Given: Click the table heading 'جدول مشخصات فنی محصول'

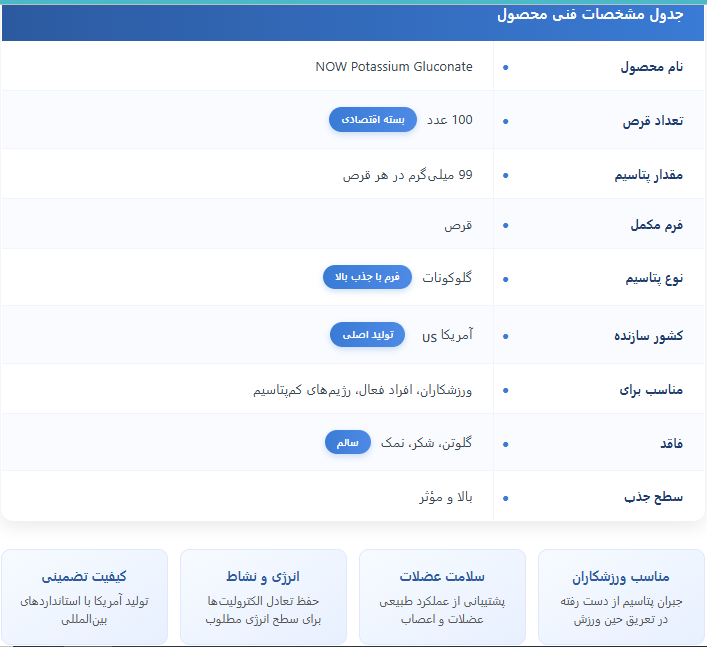Looking at the screenshot, I should pyautogui.click(x=590, y=14).
